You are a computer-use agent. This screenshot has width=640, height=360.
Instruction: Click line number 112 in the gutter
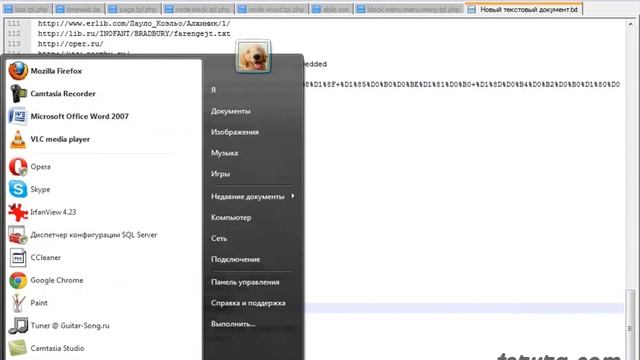pos(14,34)
